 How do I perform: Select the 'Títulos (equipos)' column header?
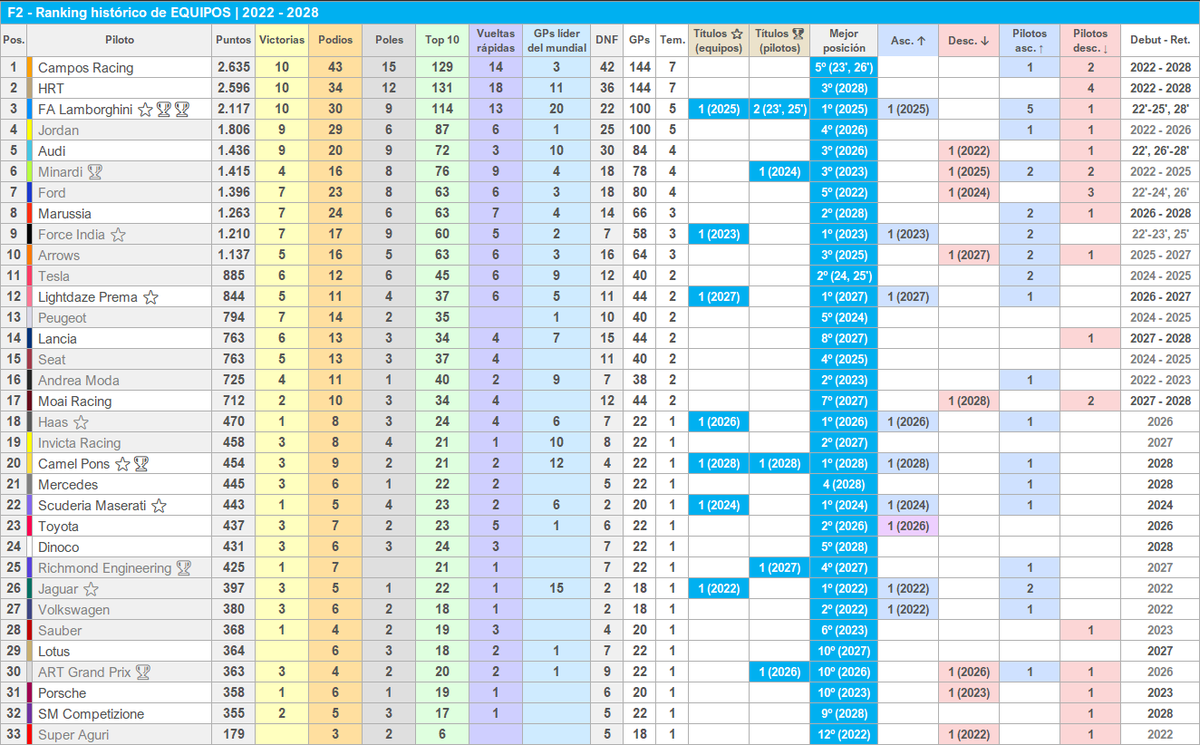718,41
